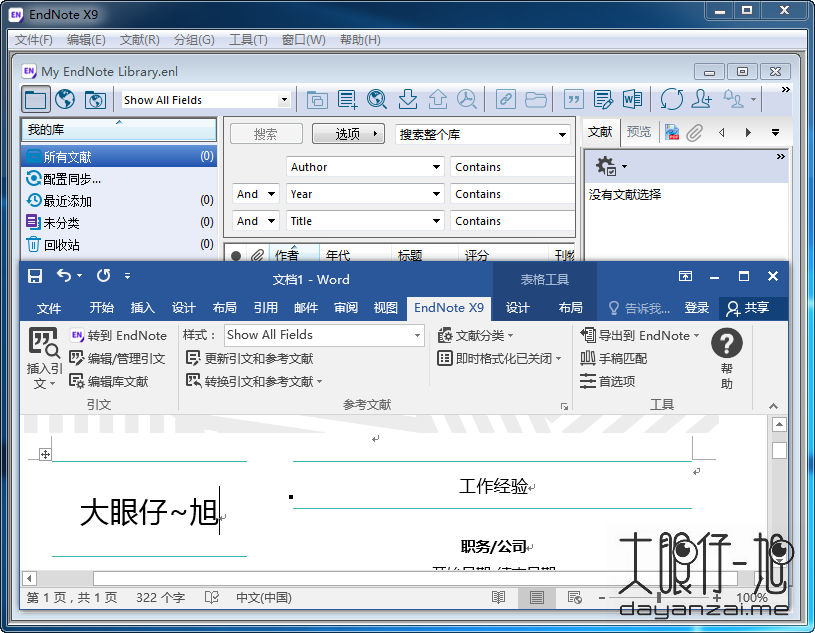Switch to Integrated Library and Online Mode icon
The height and width of the screenshot is (633, 815).
click(95, 99)
